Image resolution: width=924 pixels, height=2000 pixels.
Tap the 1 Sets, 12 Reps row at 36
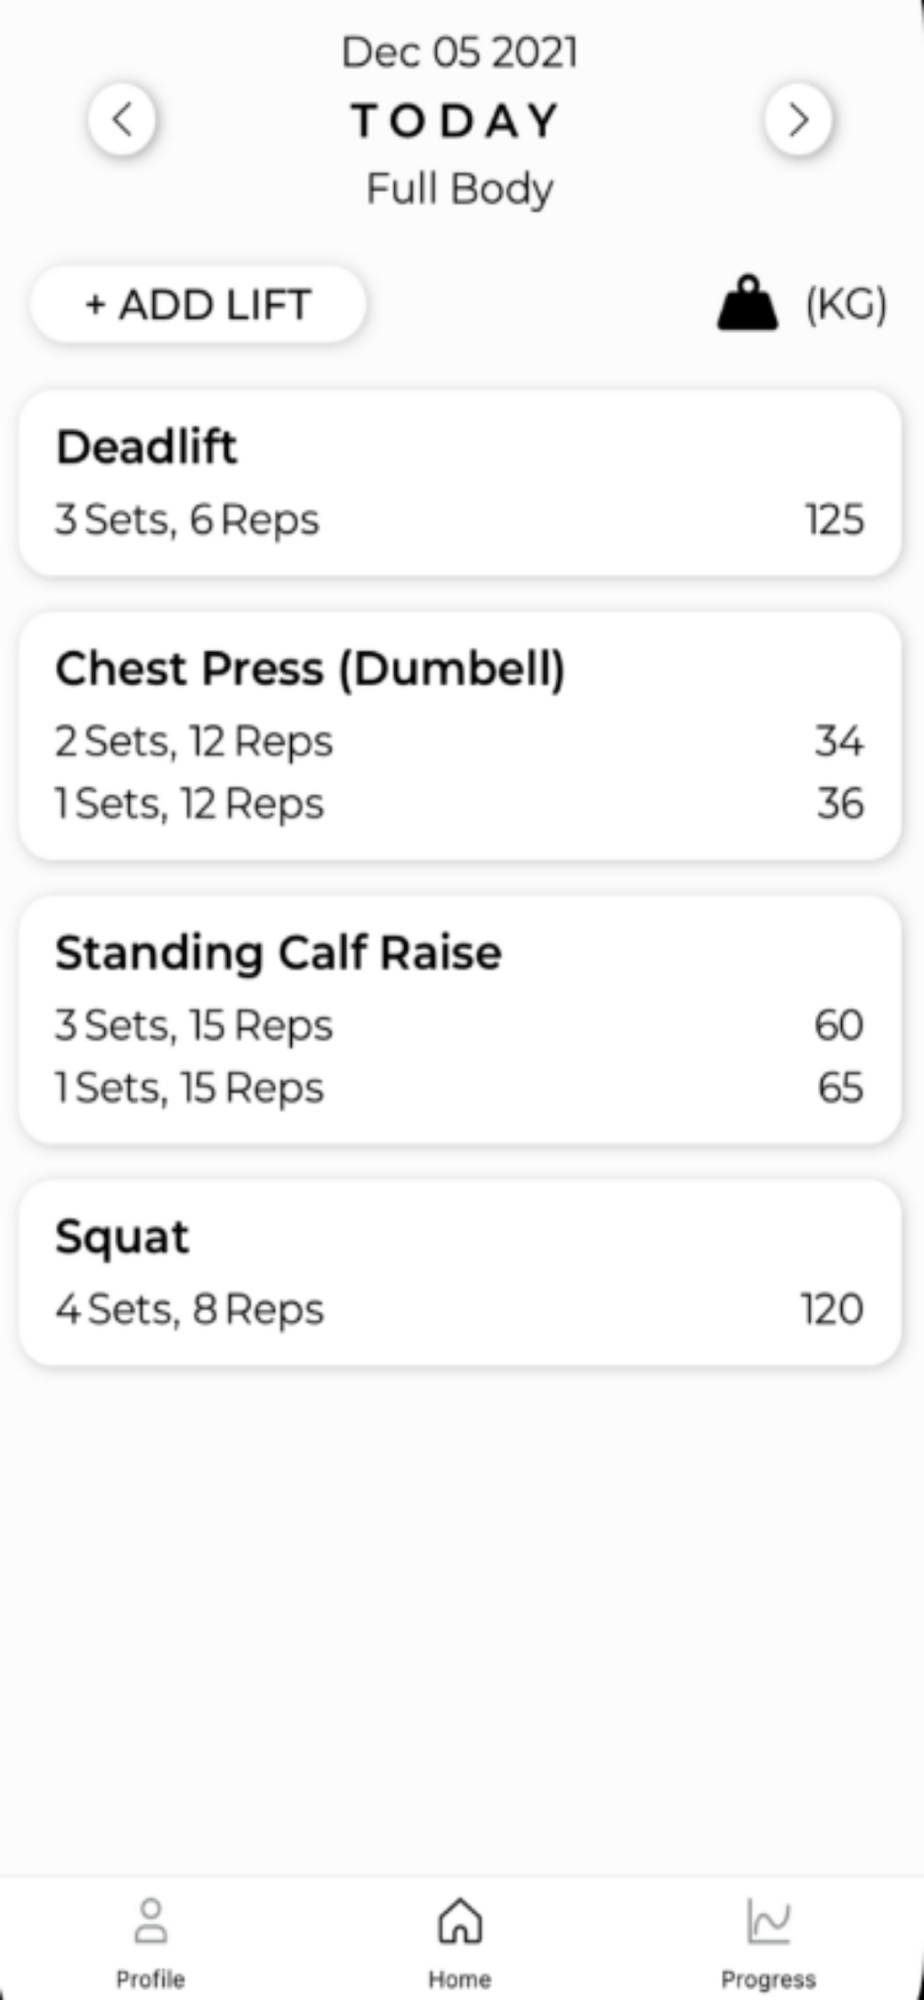pyautogui.click(x=460, y=804)
